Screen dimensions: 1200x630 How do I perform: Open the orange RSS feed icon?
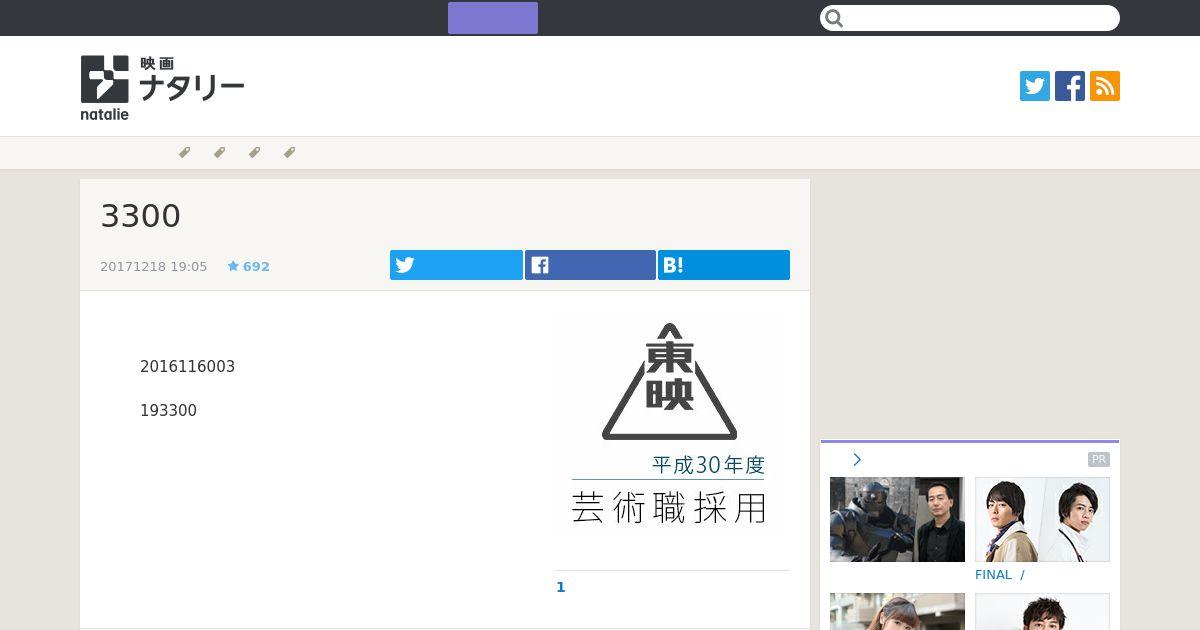pyautogui.click(x=1105, y=86)
